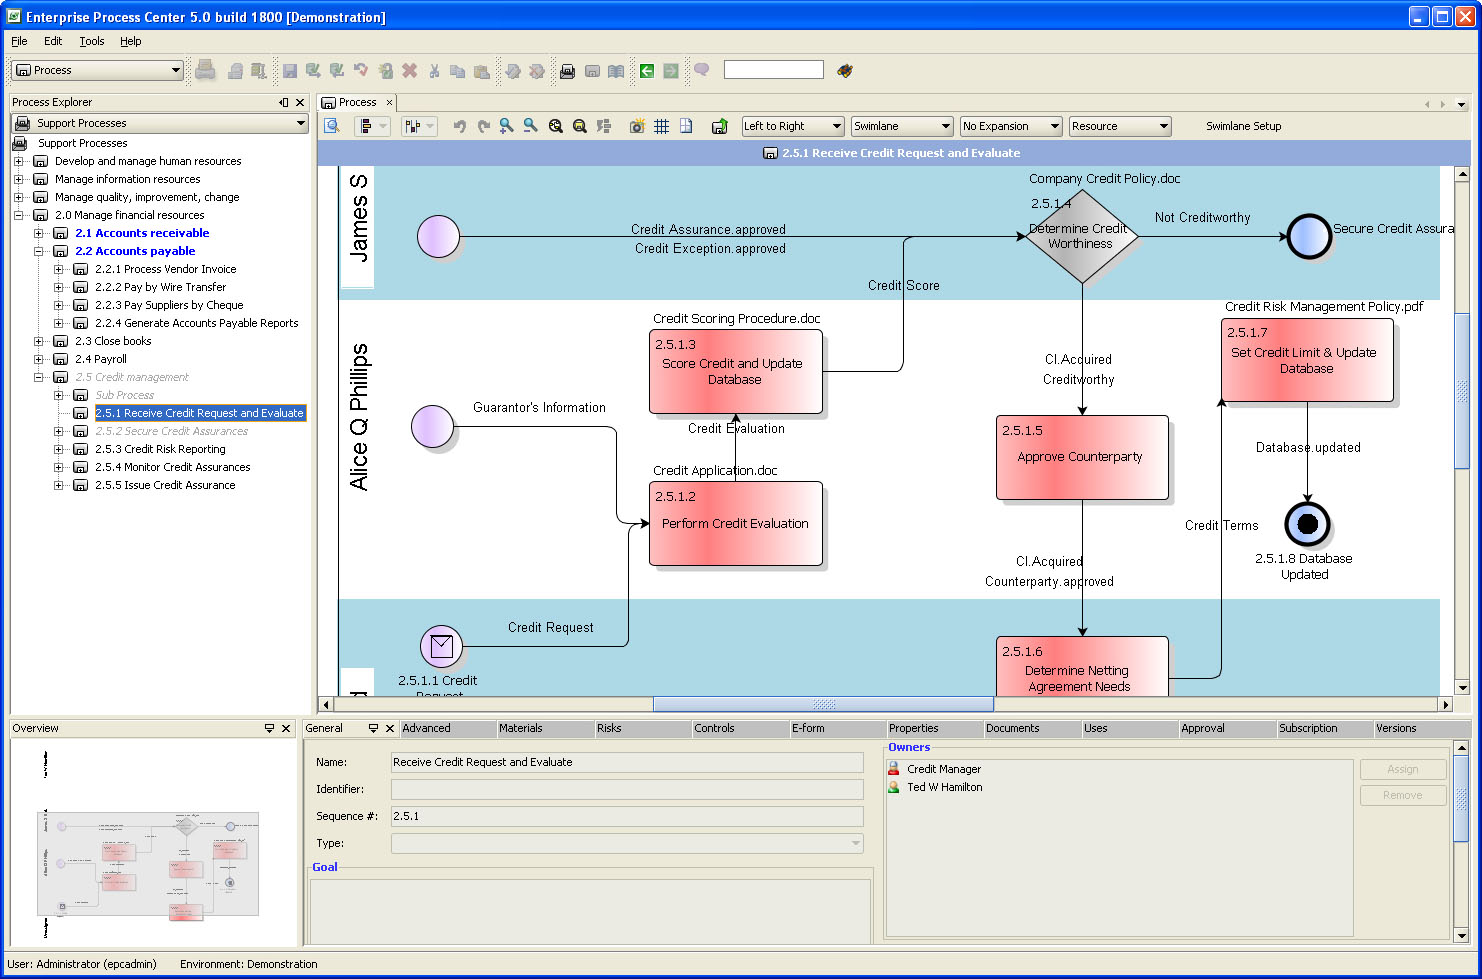This screenshot has height=979, width=1482.
Task: Open the Left to Right layout dropdown
Action: pyautogui.click(x=836, y=125)
